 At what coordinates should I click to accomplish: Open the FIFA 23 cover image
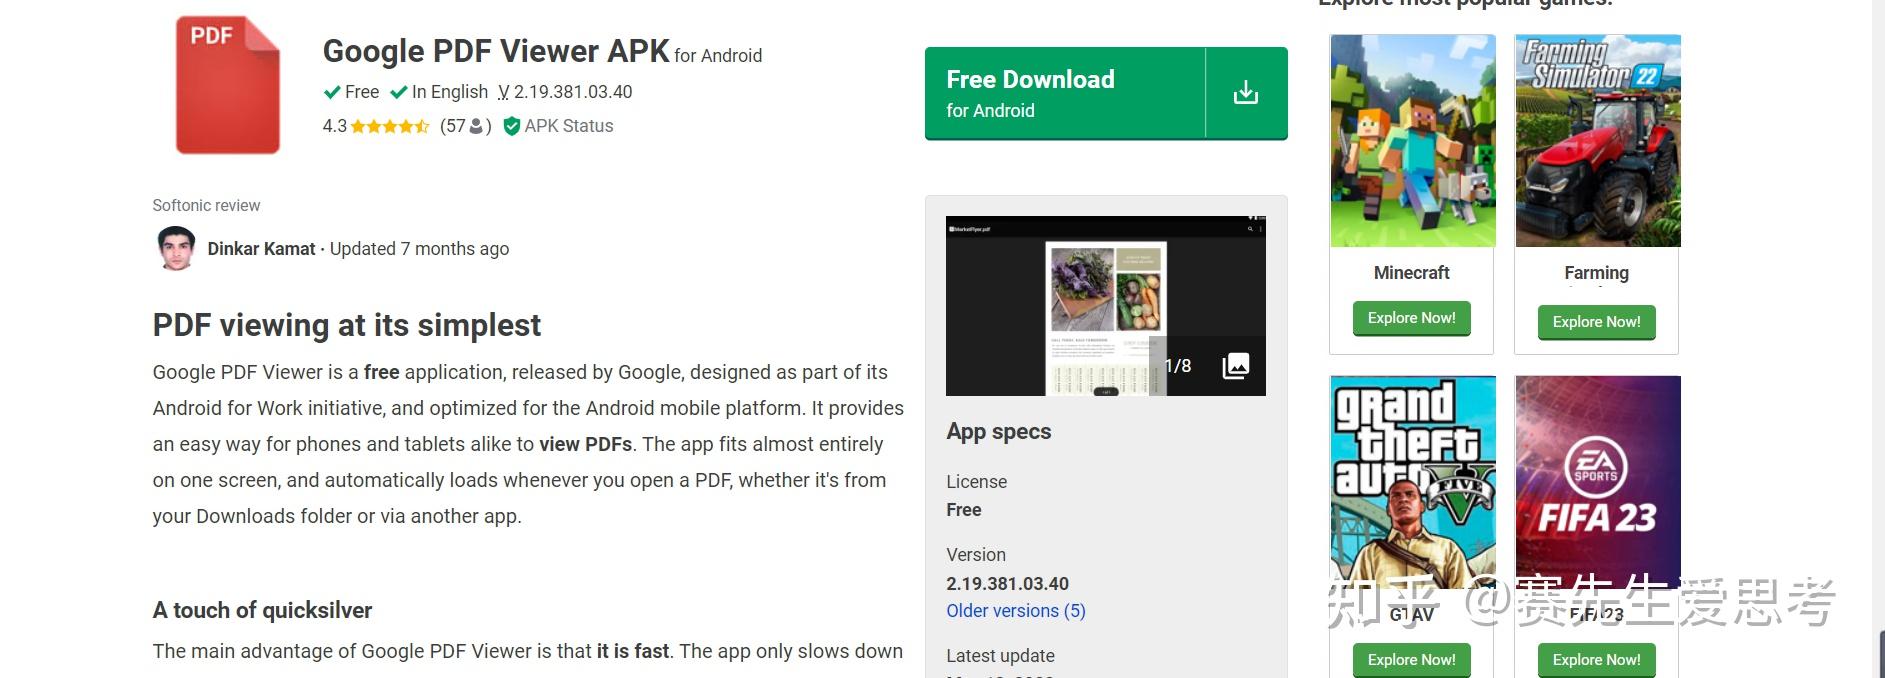[x=1598, y=482]
